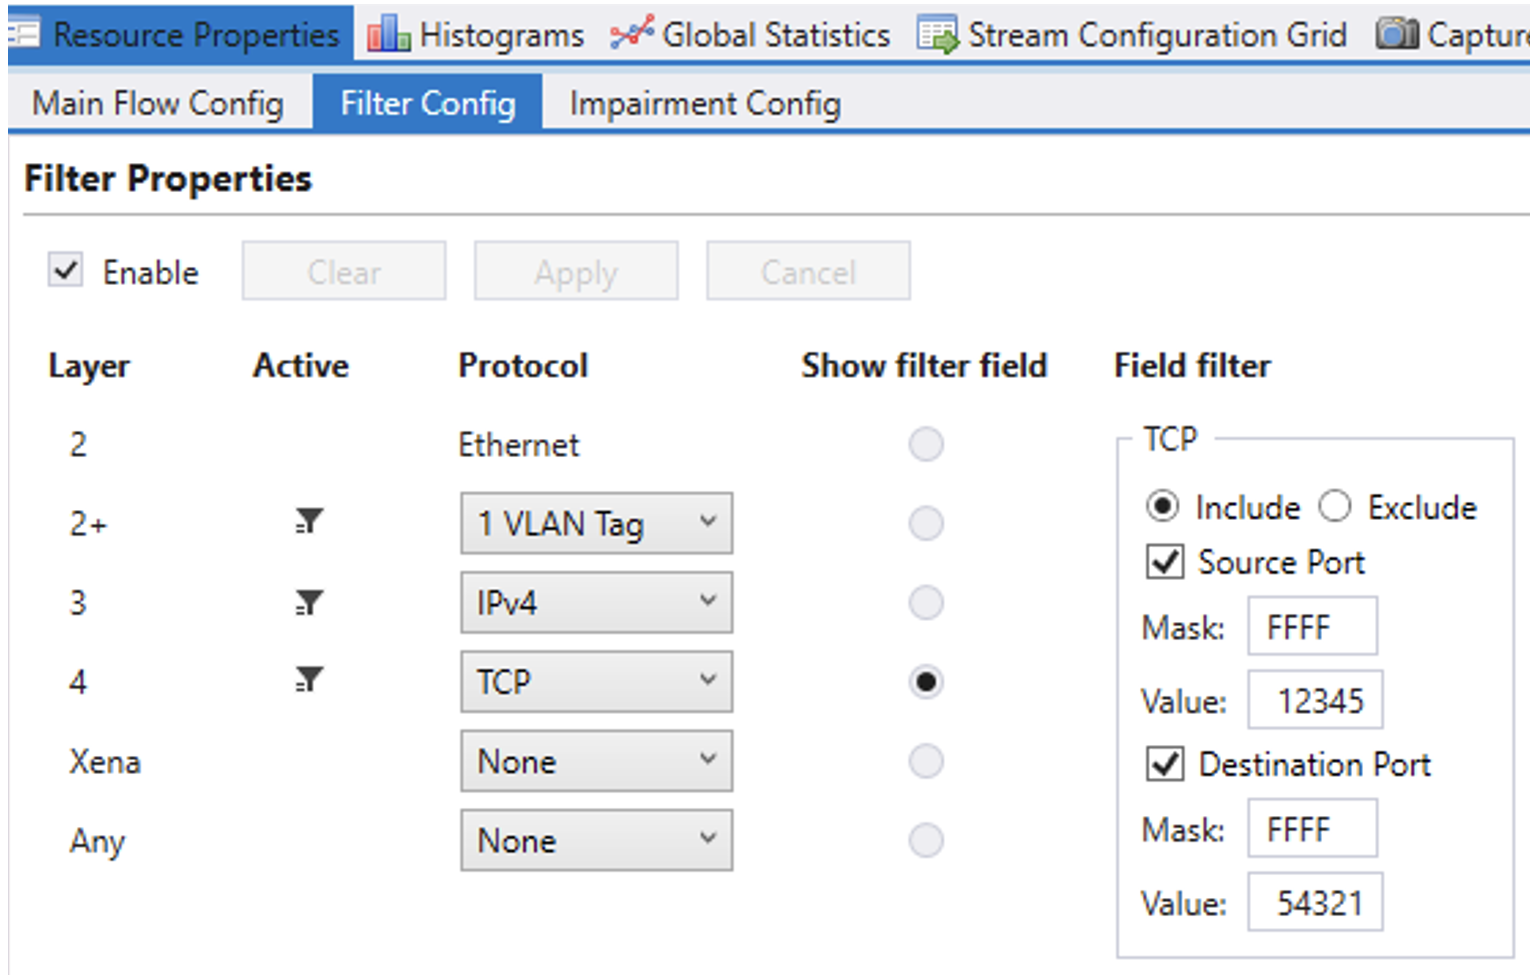1532x976 pixels.
Task: Choose the Include radio option
Action: 1162,506
